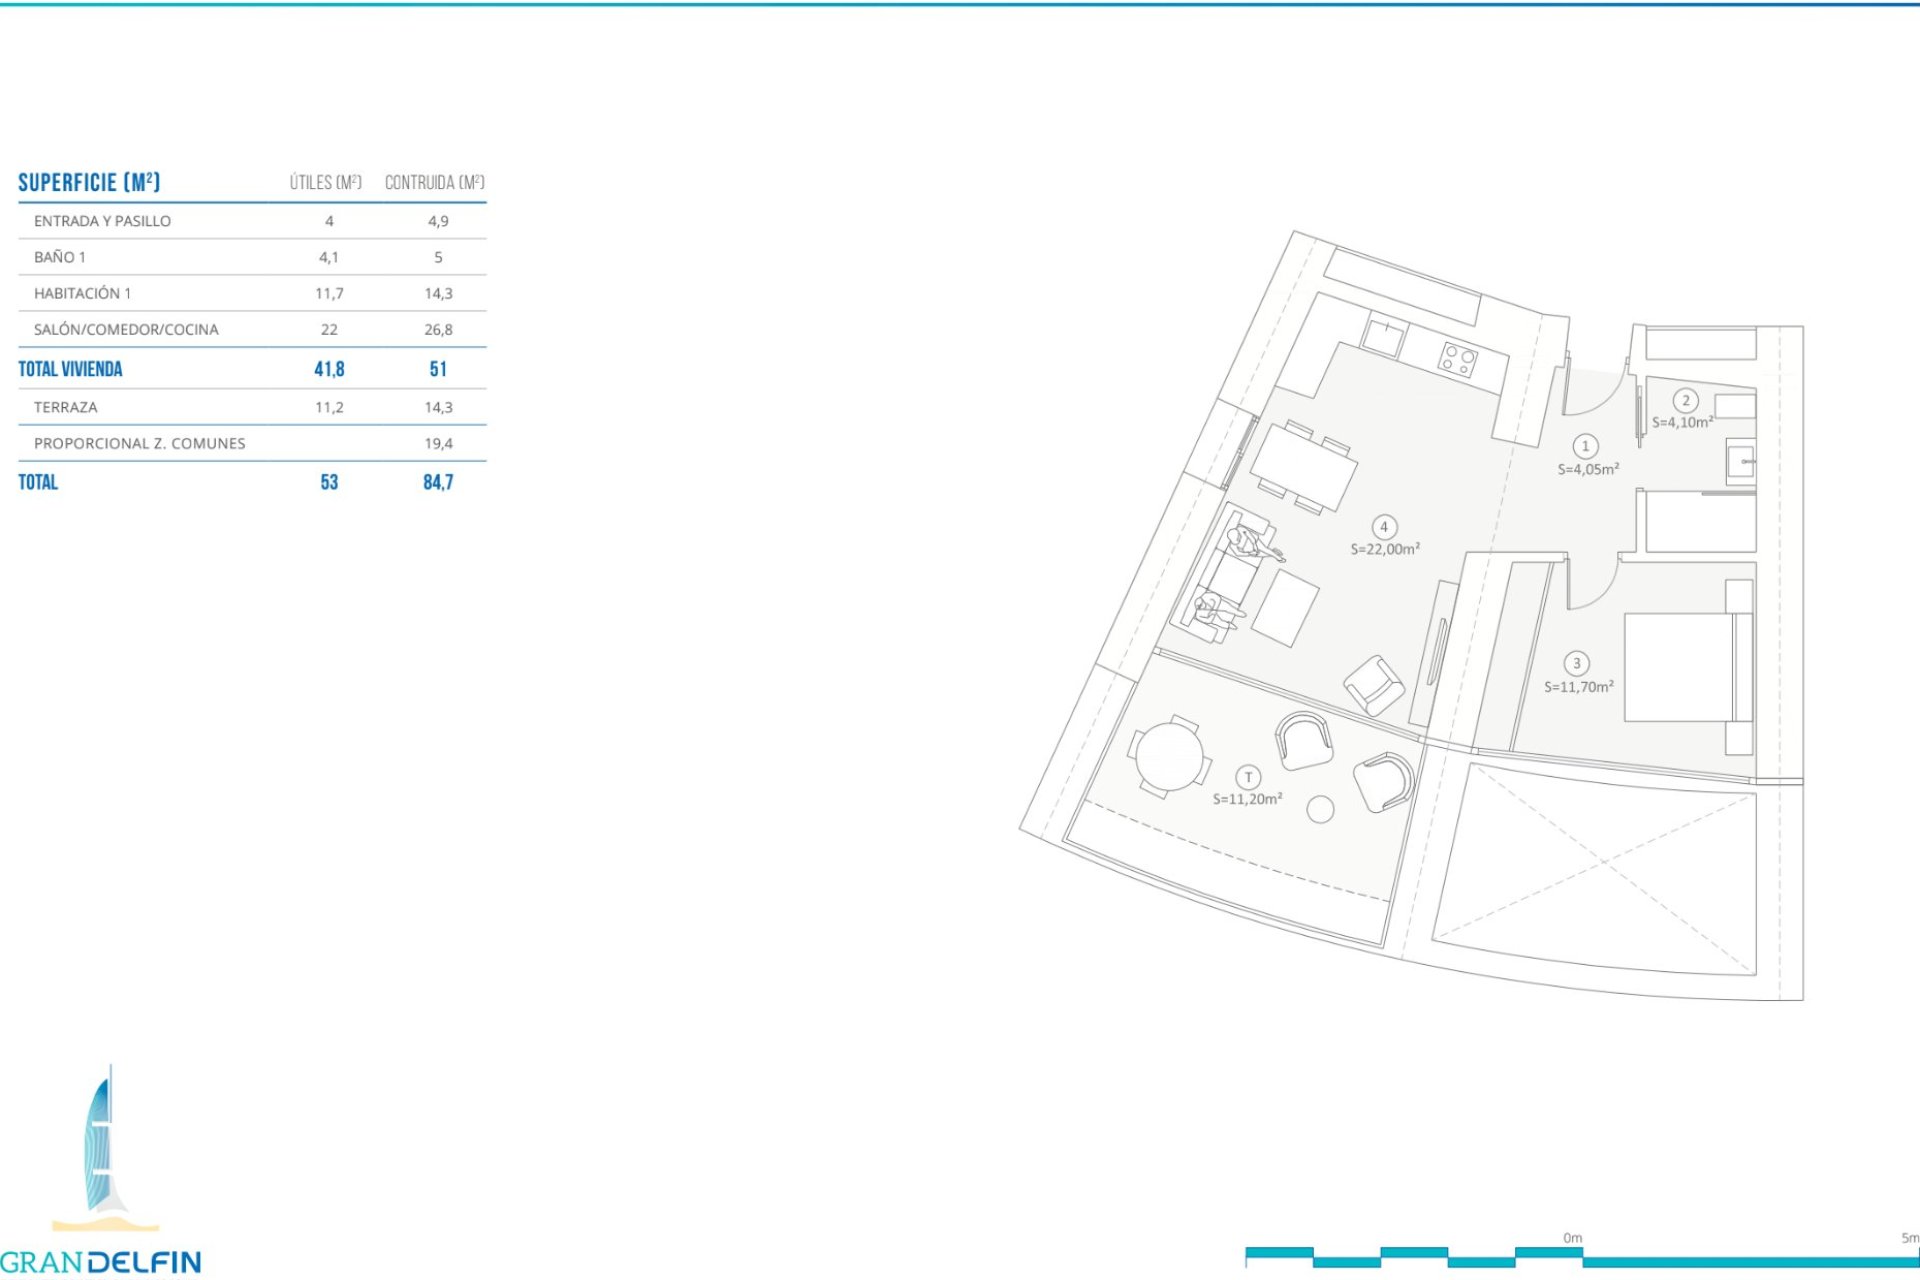The height and width of the screenshot is (1280, 1920).
Task: Click the value 26,8 in salón row
Action: (438, 329)
